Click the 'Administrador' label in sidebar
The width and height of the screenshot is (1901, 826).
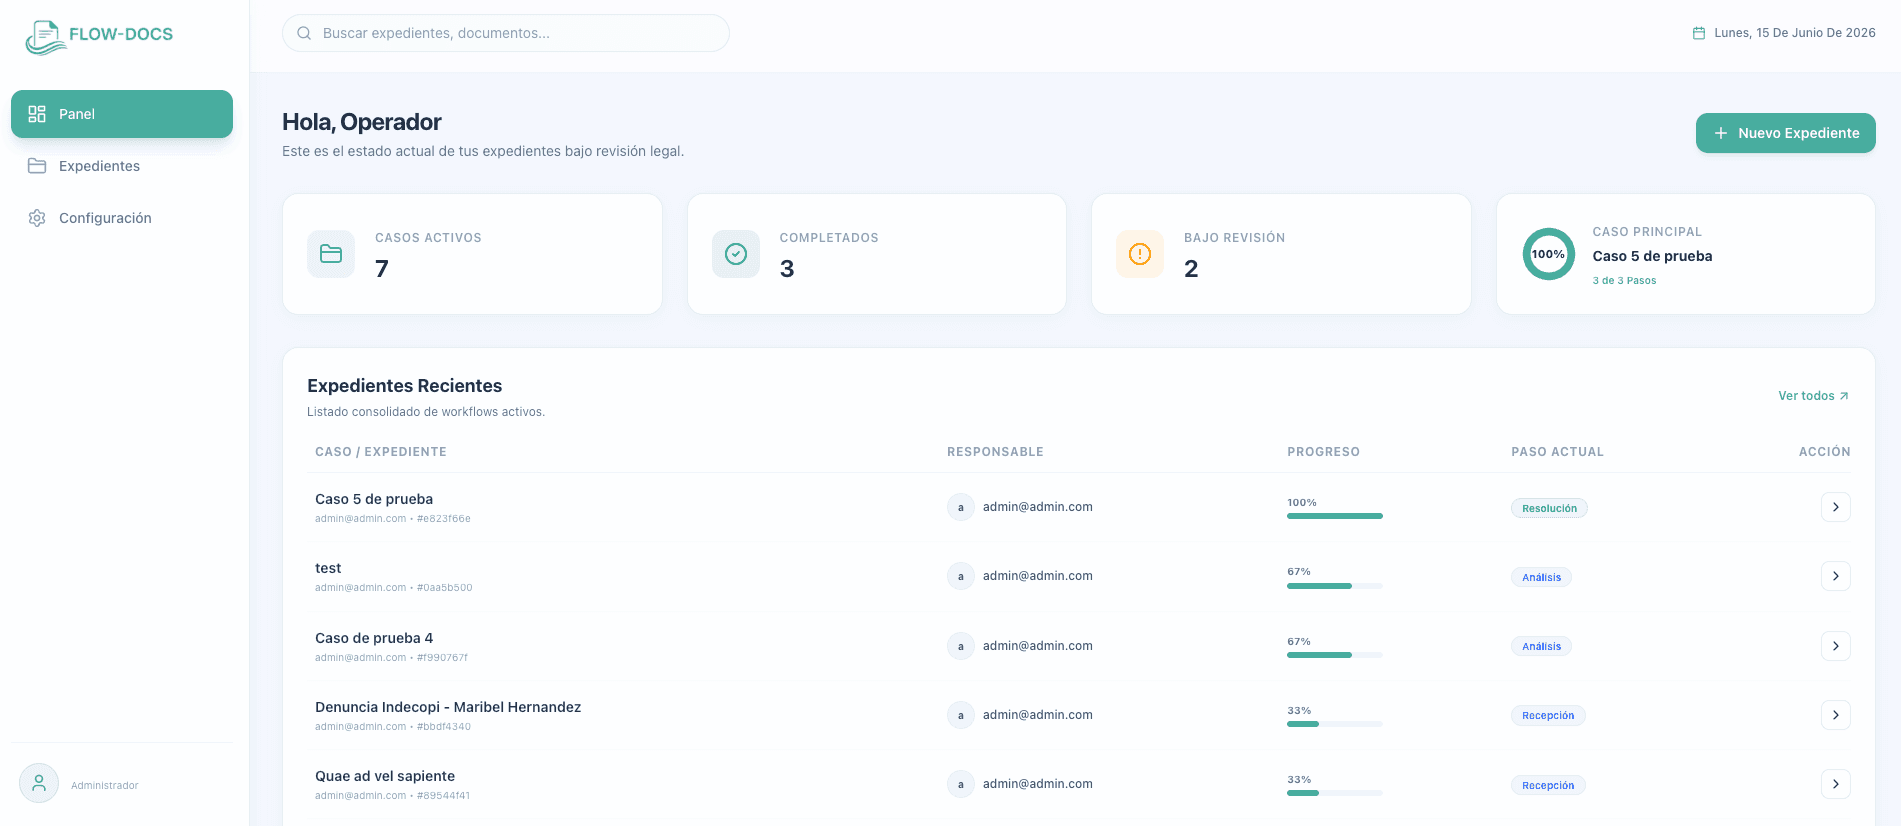pyautogui.click(x=105, y=786)
